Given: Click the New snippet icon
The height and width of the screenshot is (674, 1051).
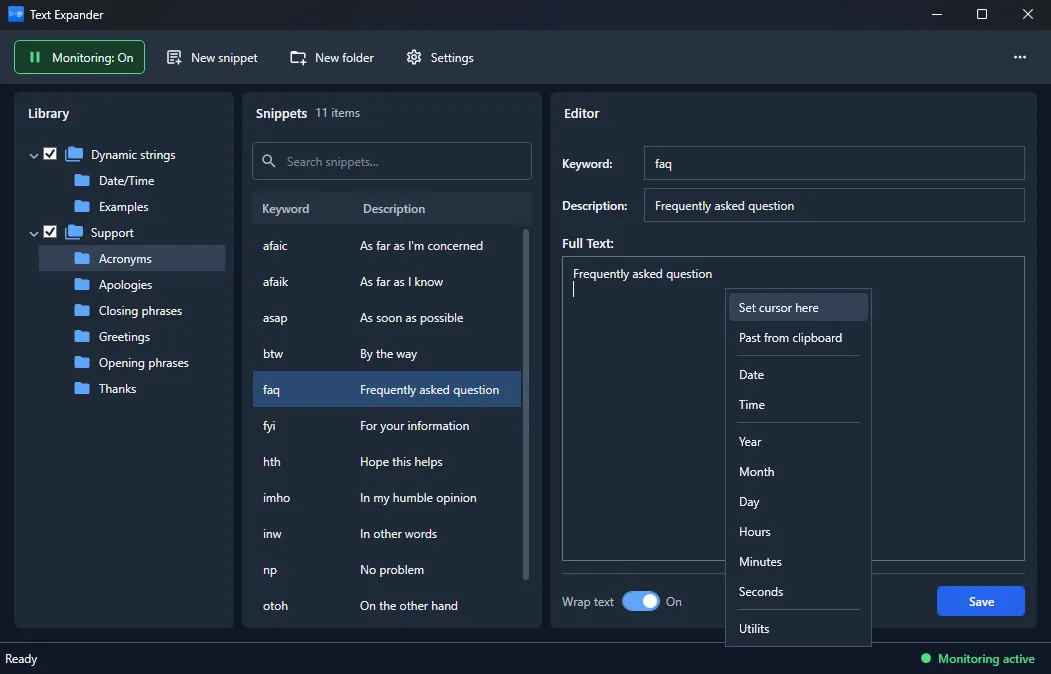Looking at the screenshot, I should pos(174,58).
